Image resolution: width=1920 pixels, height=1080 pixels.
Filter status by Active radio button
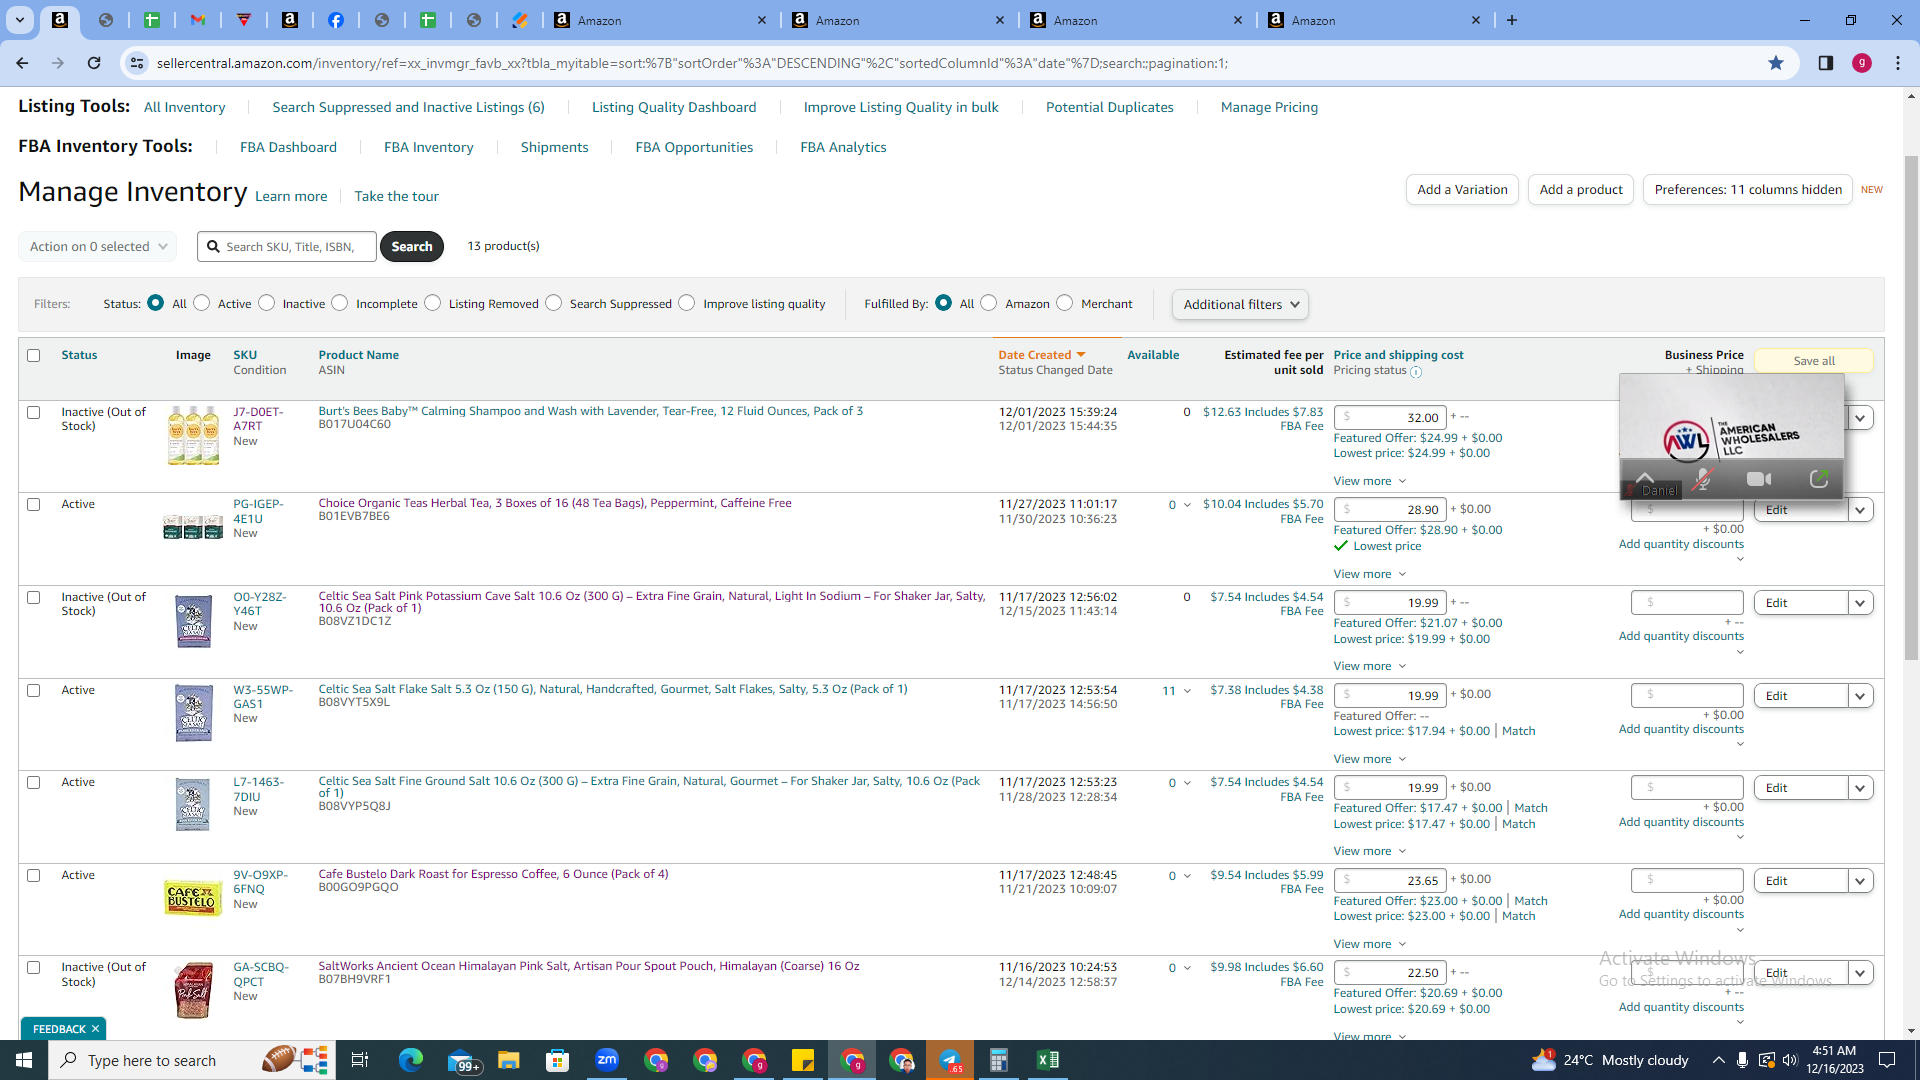(x=202, y=303)
